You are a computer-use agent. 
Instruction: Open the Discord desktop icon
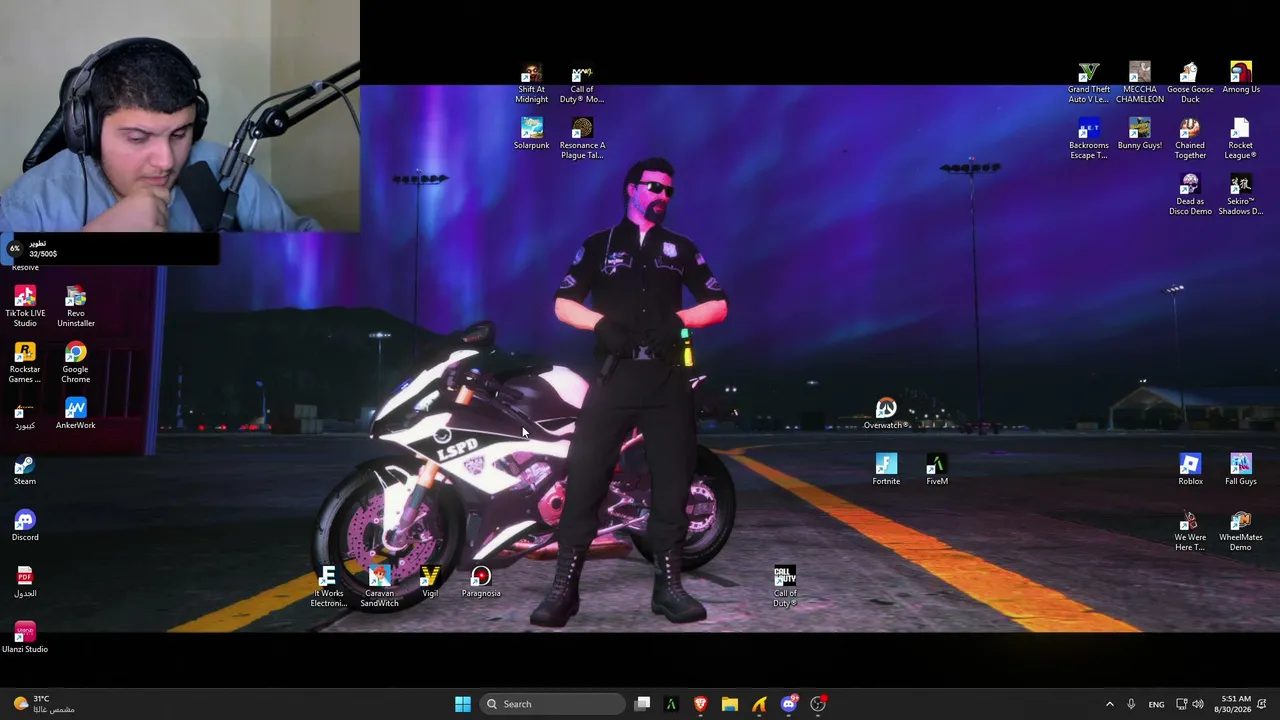coord(25,527)
